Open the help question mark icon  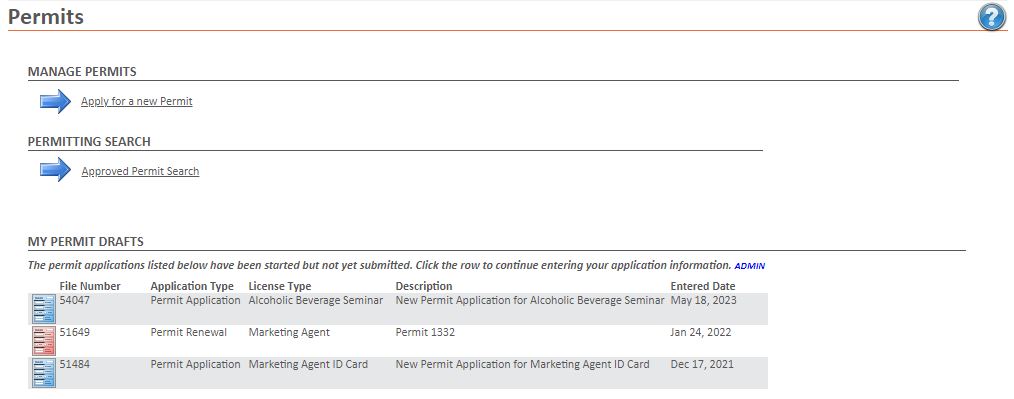point(991,17)
